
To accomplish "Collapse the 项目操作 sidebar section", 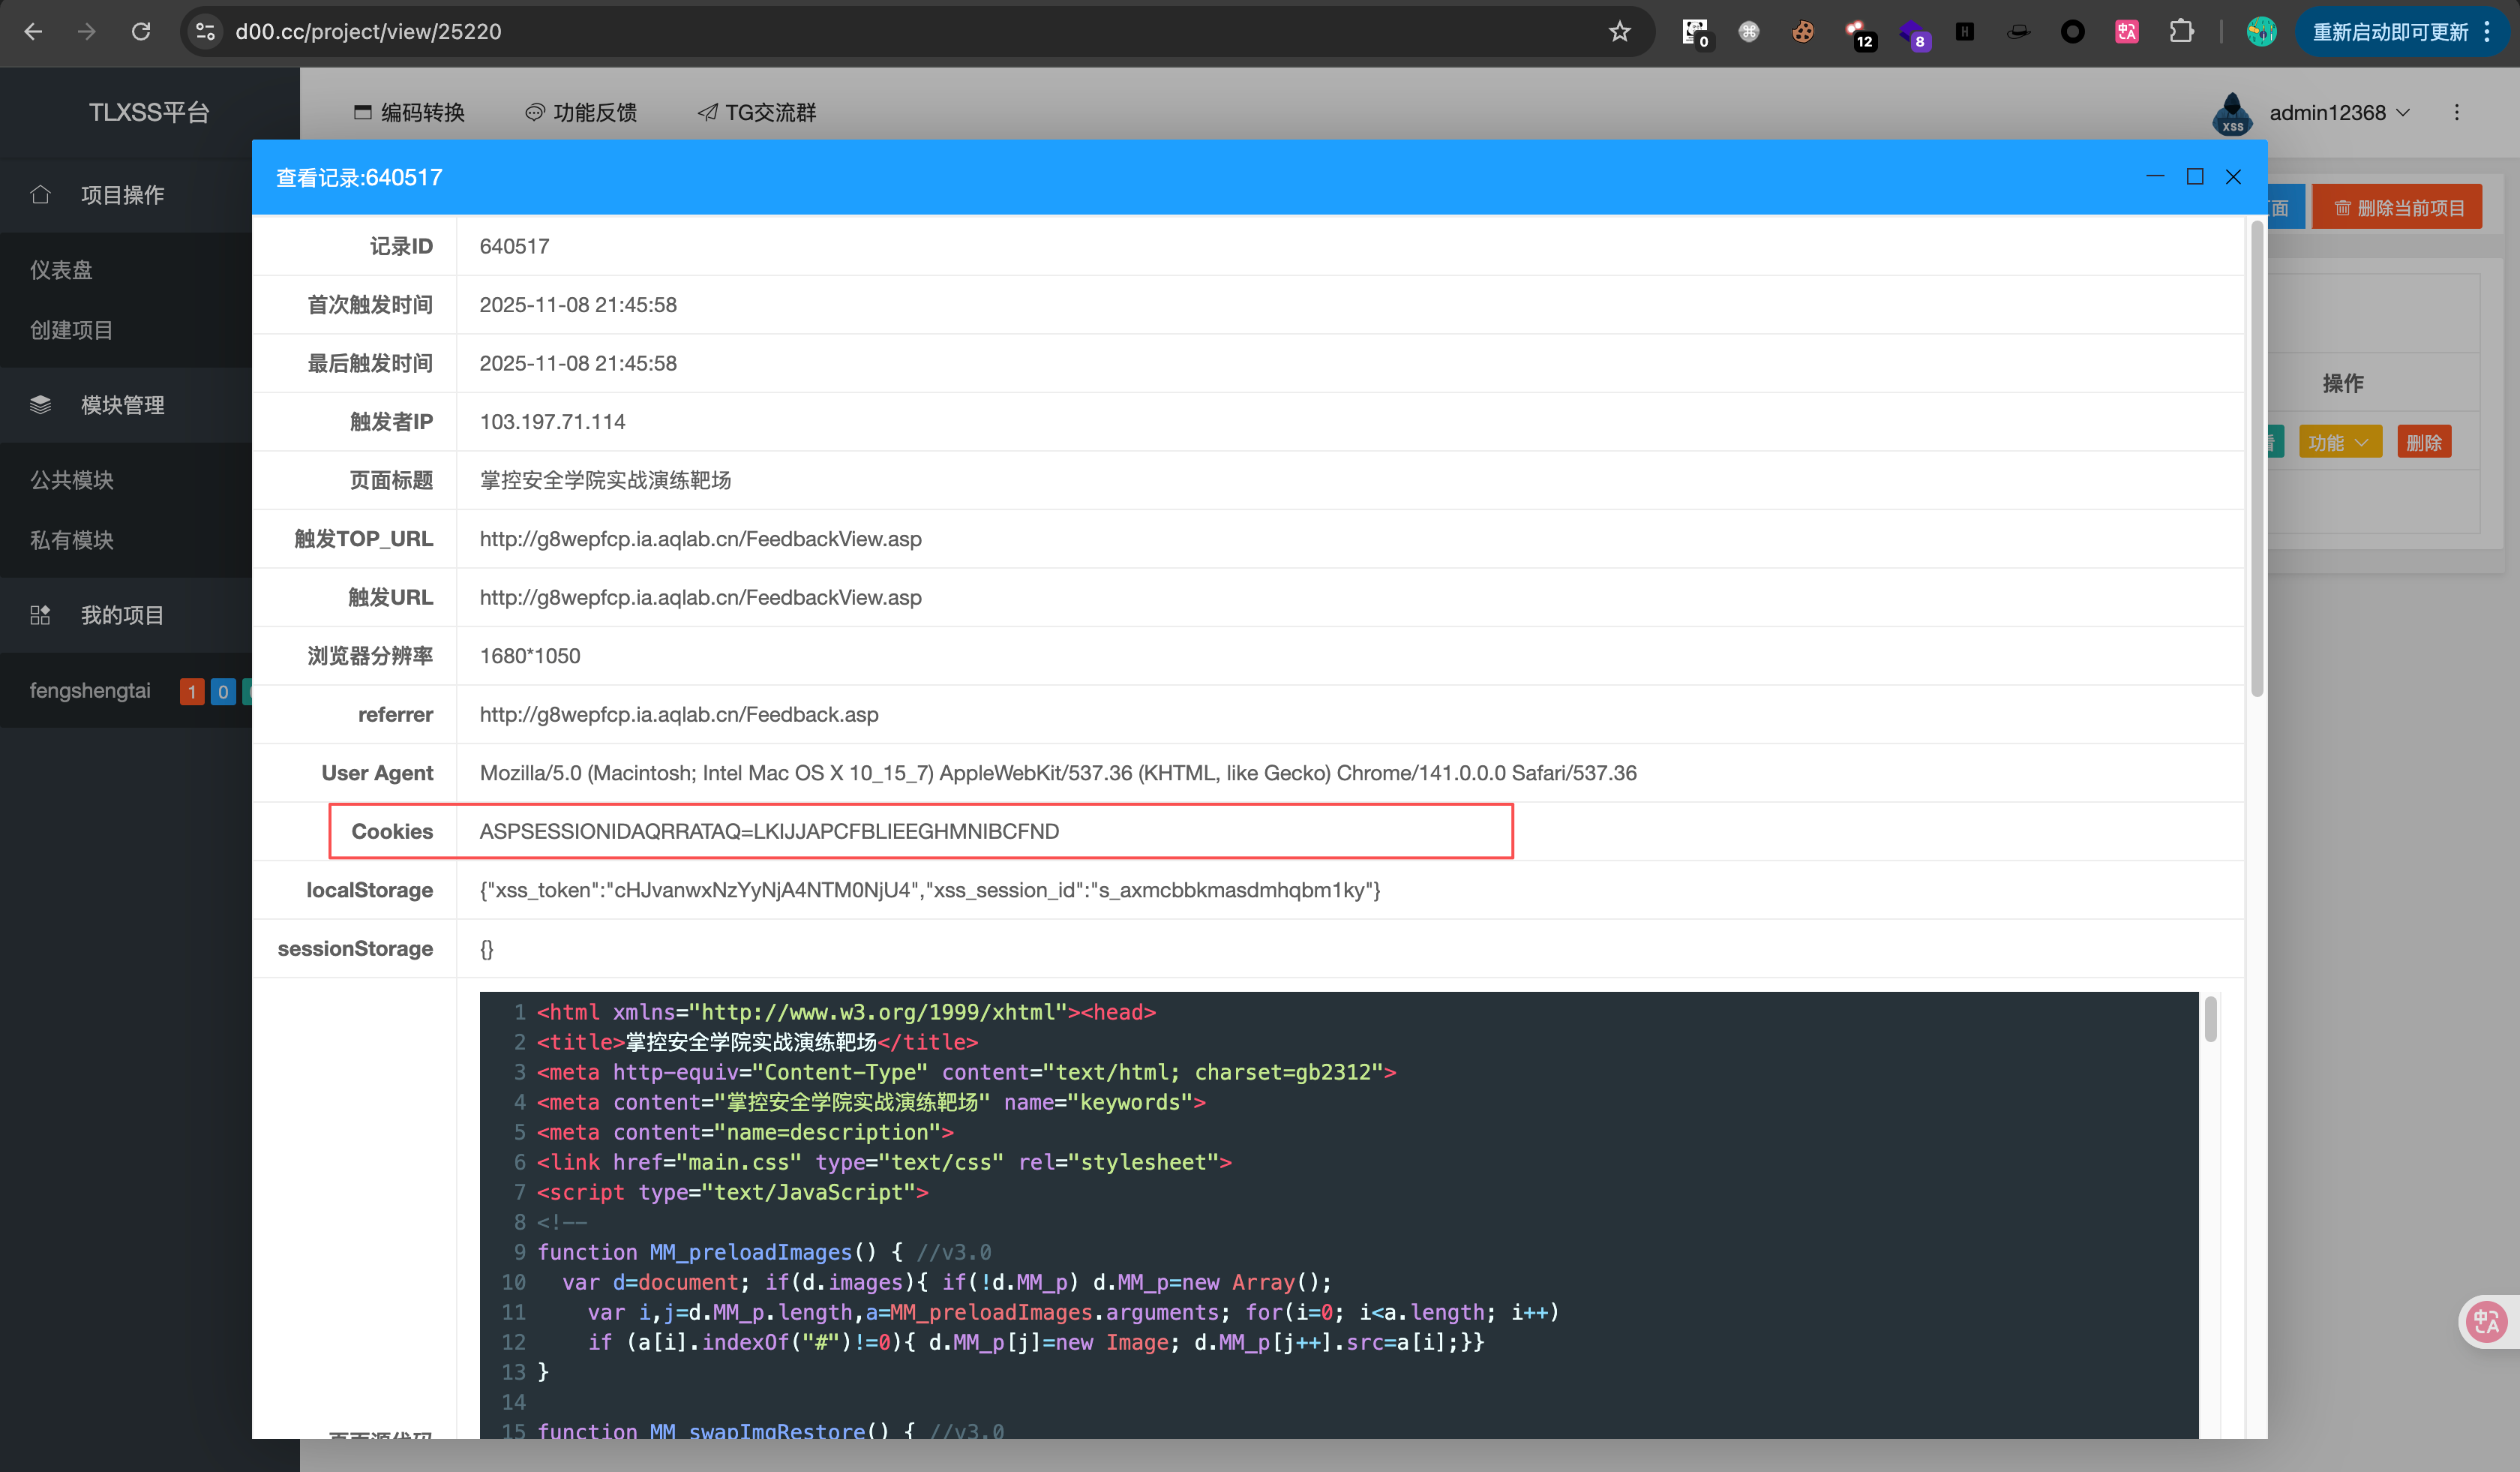I will pyautogui.click(x=122, y=195).
